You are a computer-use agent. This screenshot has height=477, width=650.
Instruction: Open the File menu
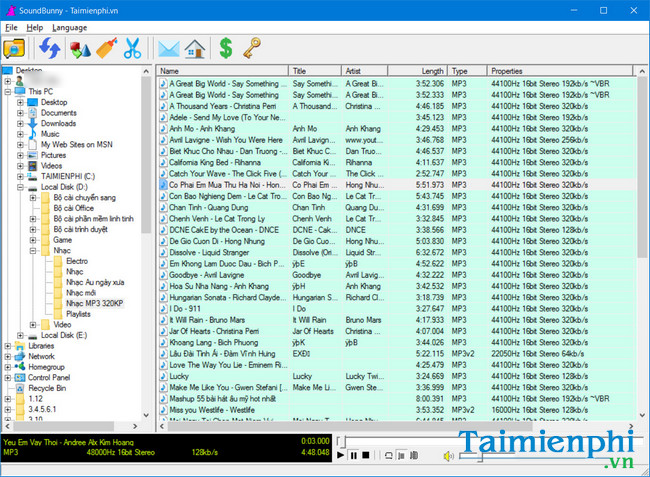point(11,28)
